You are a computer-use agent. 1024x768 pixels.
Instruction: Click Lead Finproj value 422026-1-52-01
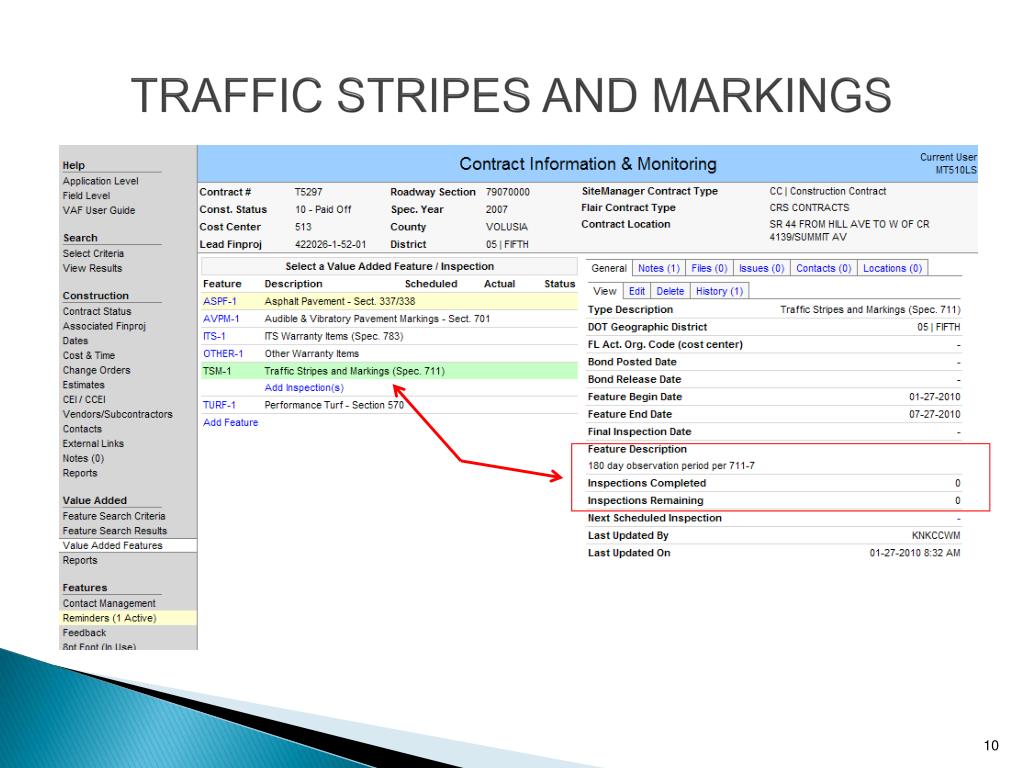pyautogui.click(x=330, y=244)
